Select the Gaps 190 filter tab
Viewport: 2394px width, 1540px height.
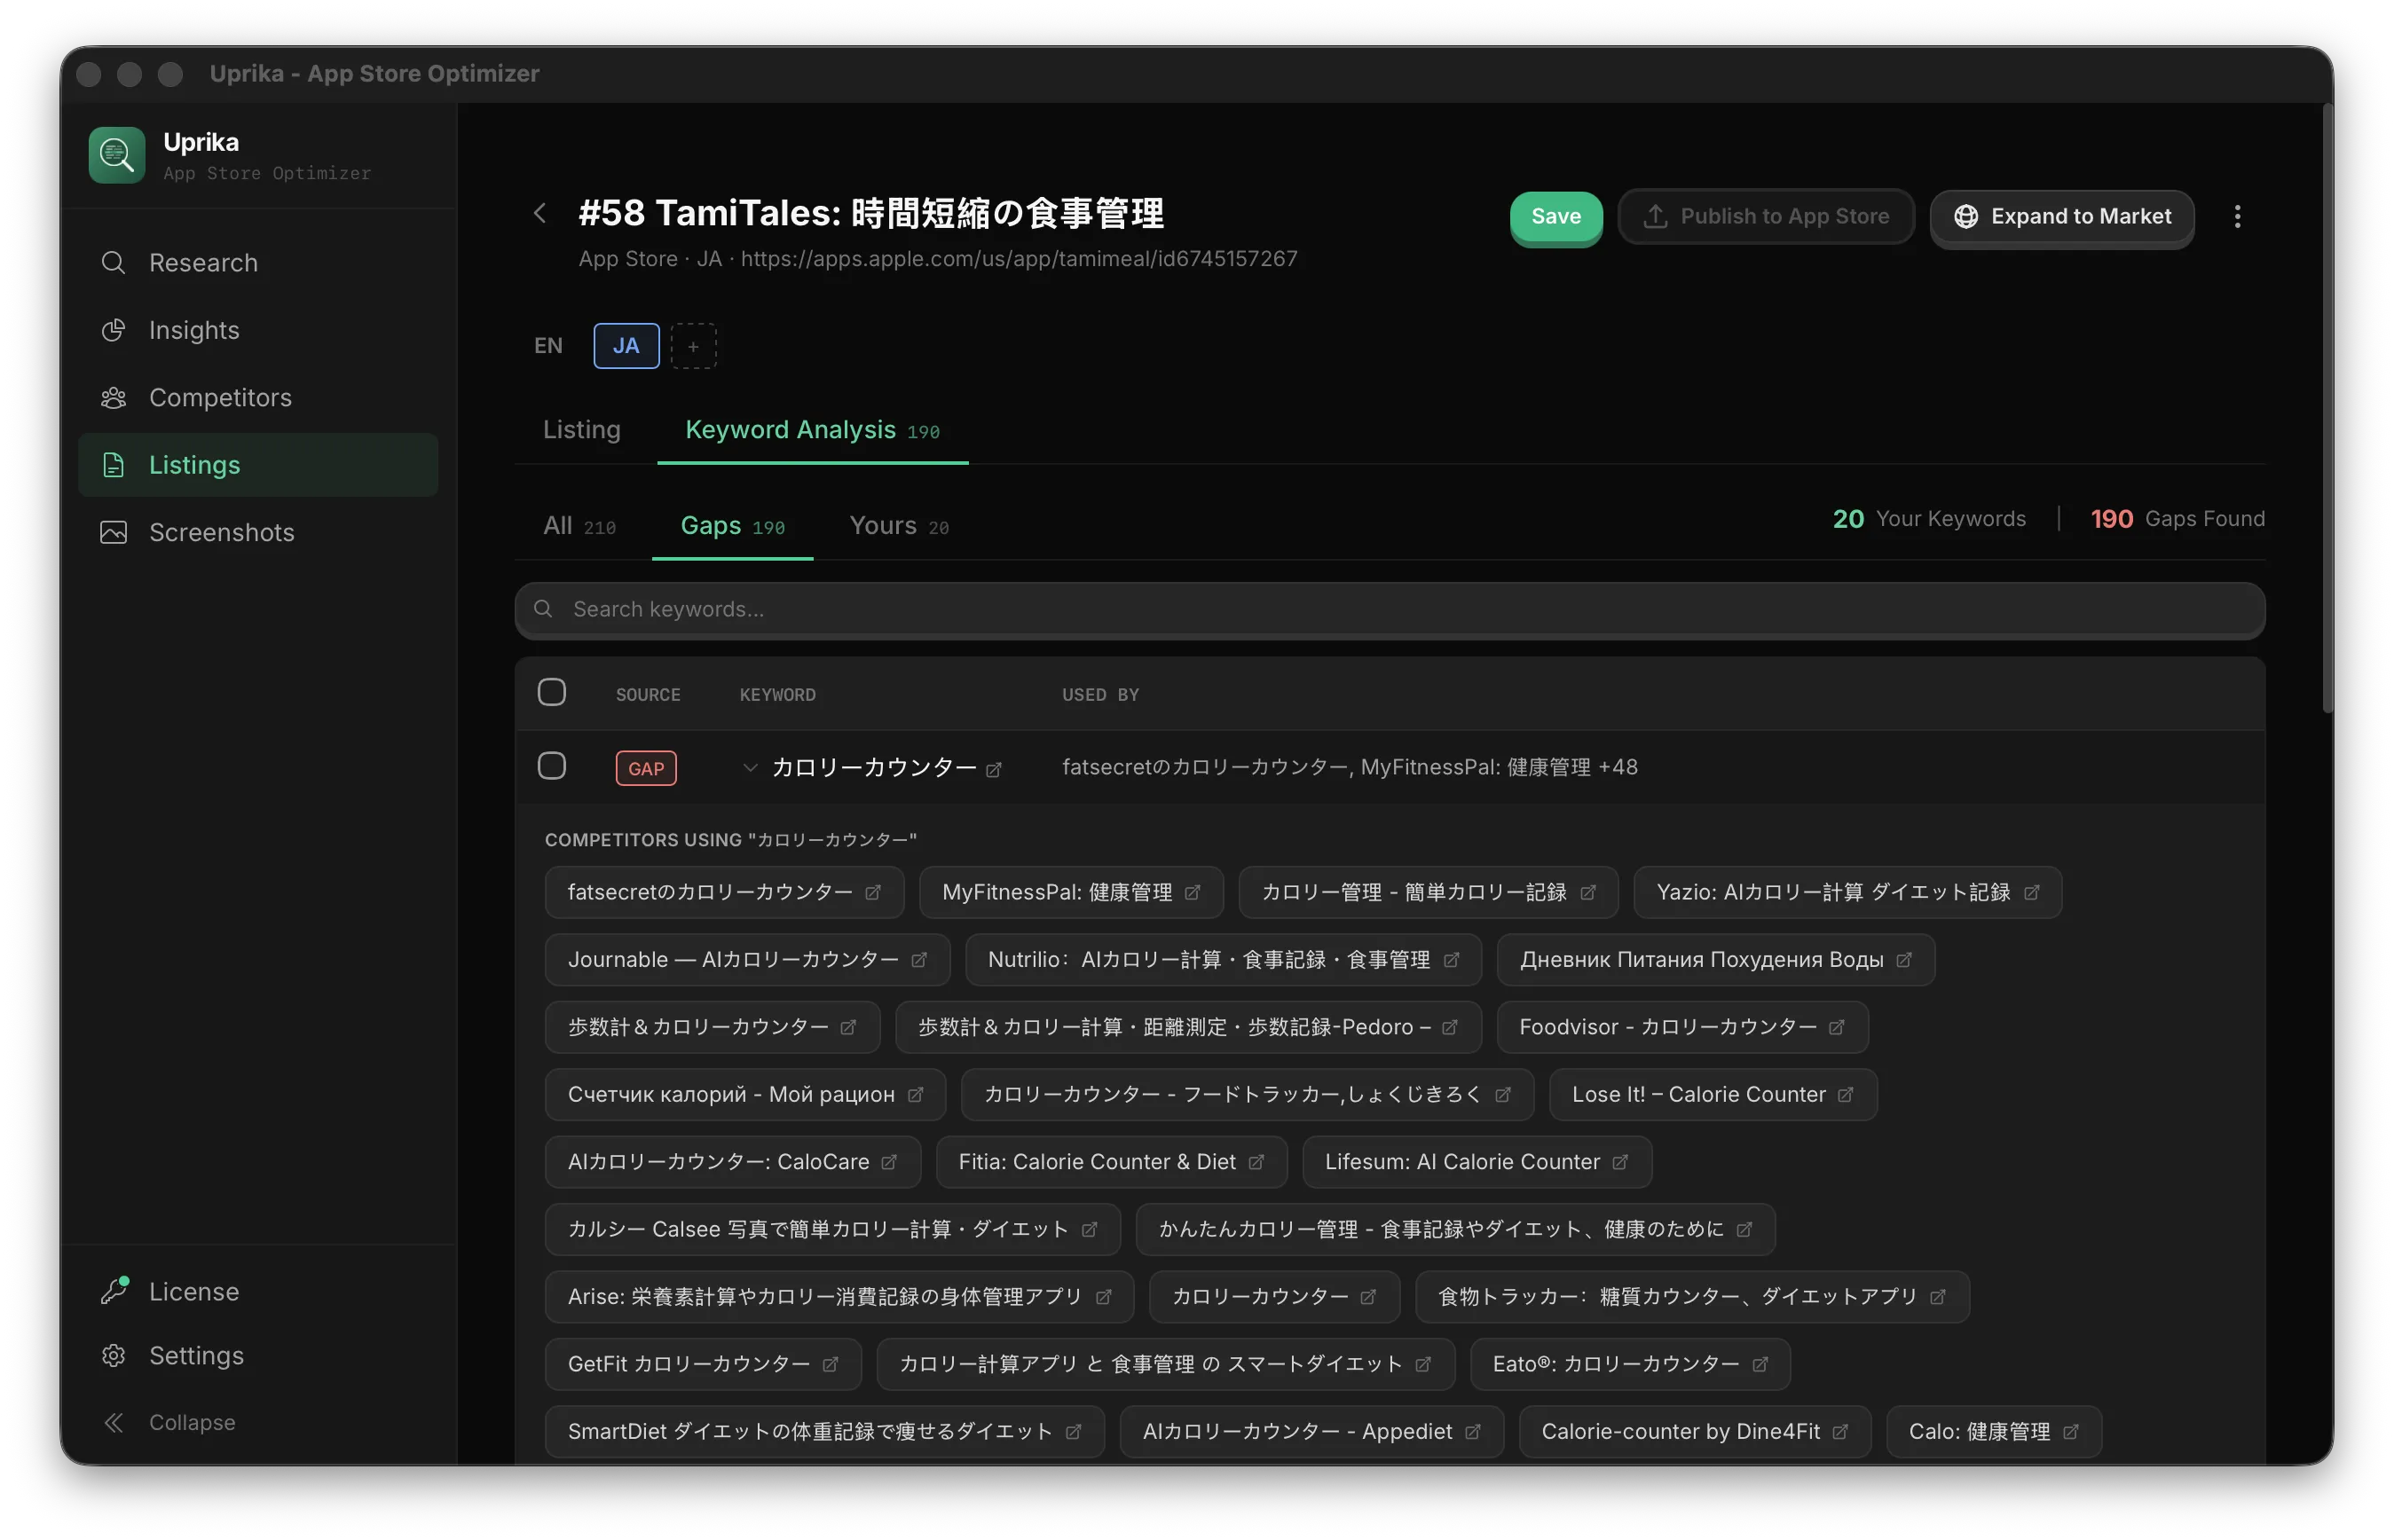(x=732, y=526)
